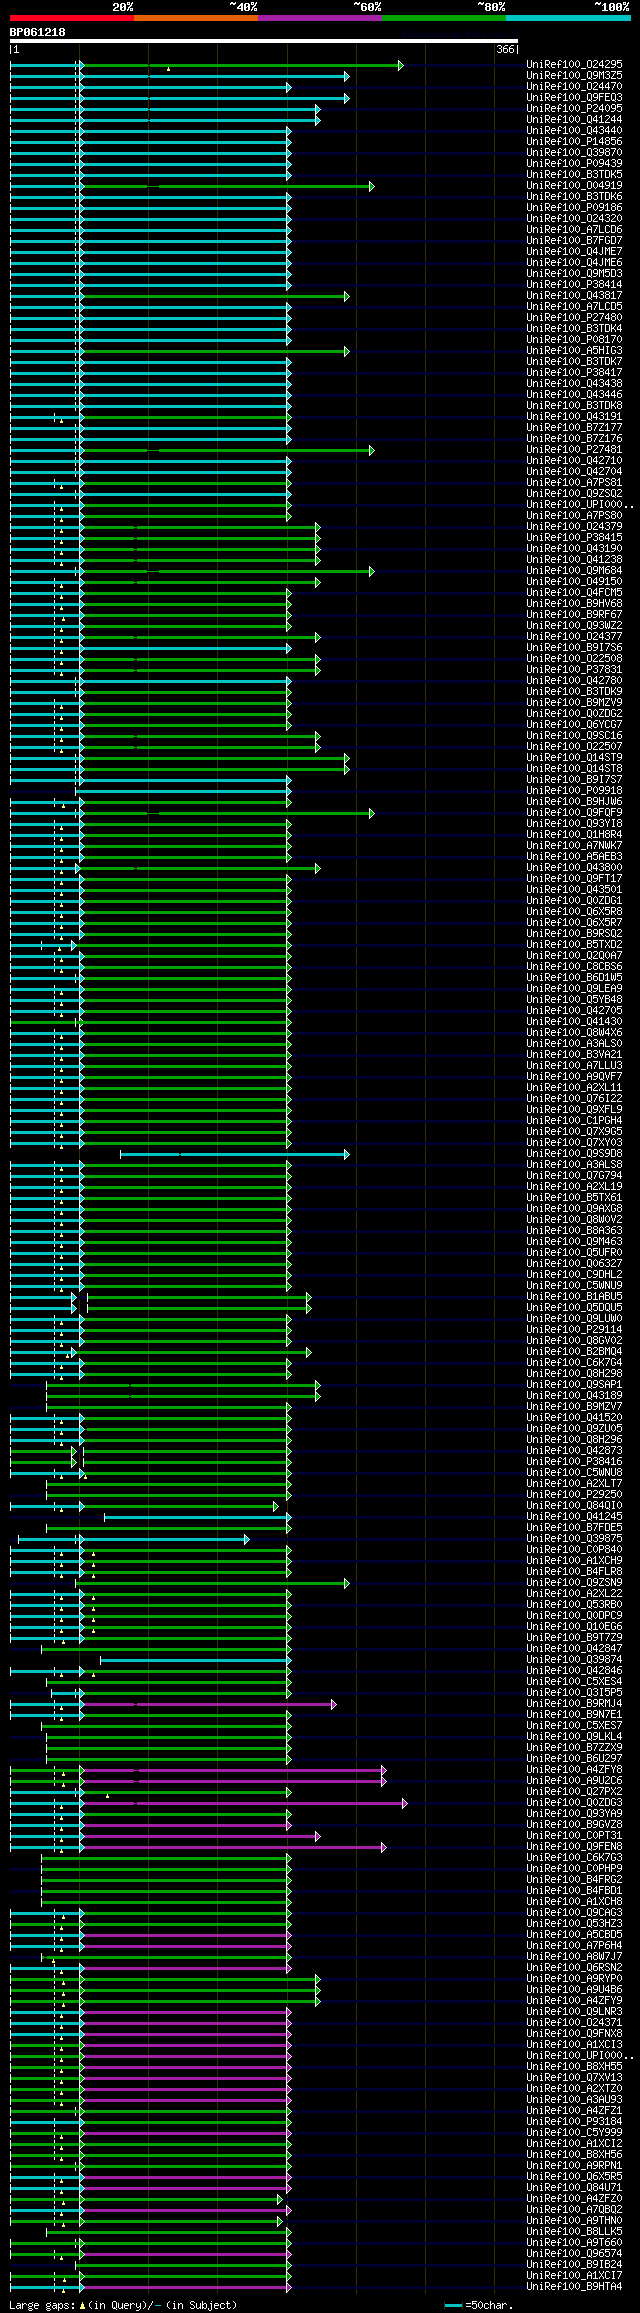The height and width of the screenshot is (2313, 640).
Task: Click hit label UniRef100_Q9M463
Action: point(574,1242)
